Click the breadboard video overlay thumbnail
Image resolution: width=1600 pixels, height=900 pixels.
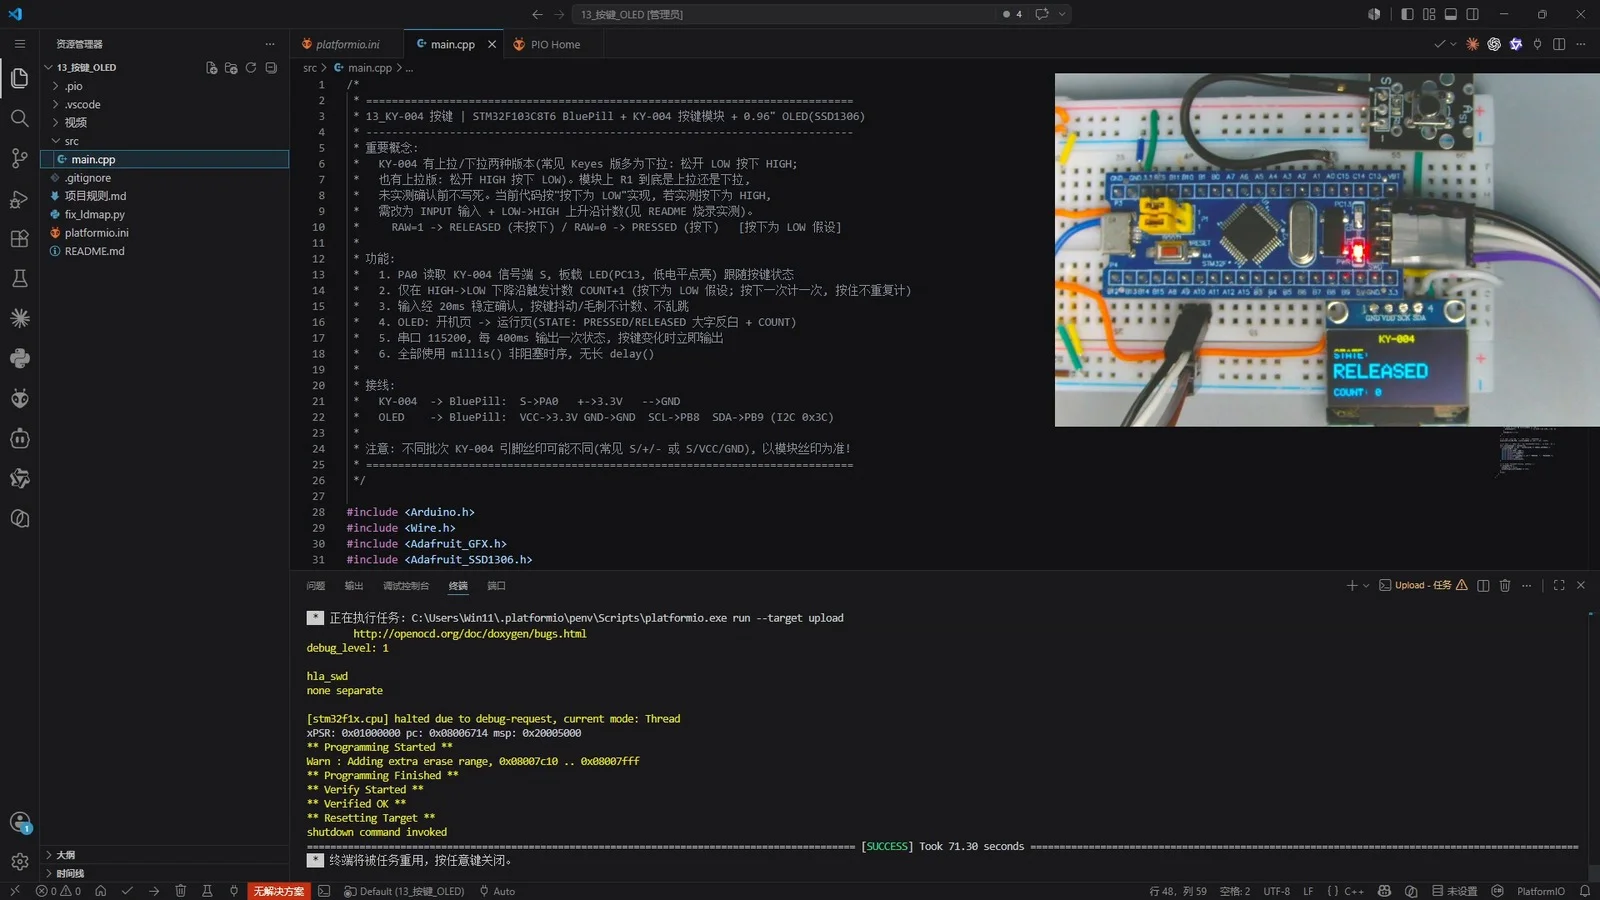pos(1327,250)
